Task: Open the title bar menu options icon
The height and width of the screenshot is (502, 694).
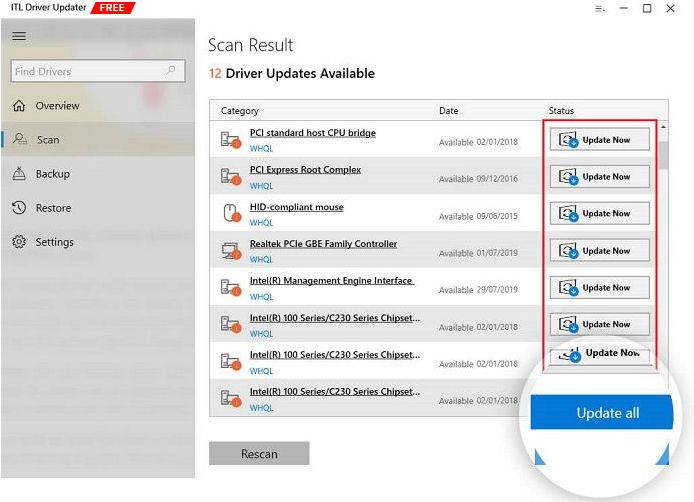Action: click(x=600, y=8)
